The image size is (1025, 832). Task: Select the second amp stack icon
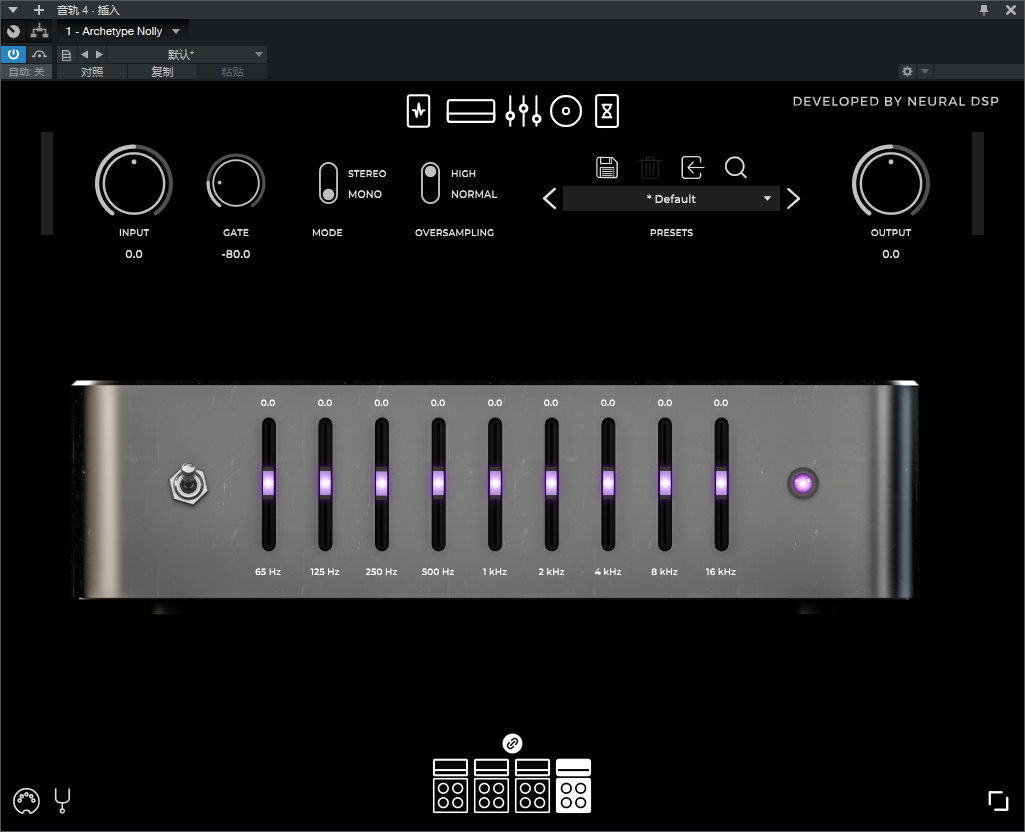(x=492, y=786)
